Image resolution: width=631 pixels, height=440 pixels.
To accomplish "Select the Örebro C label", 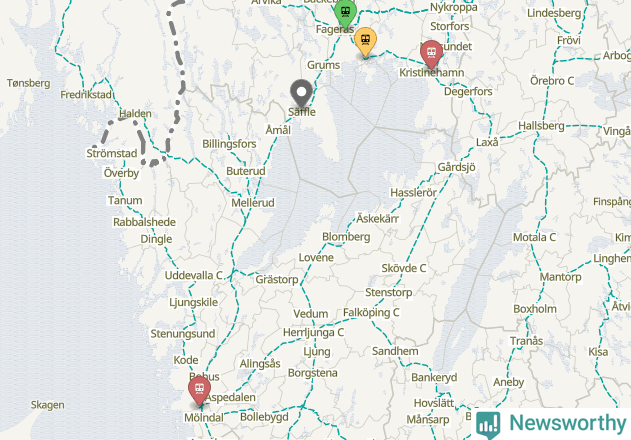I will coord(552,81).
